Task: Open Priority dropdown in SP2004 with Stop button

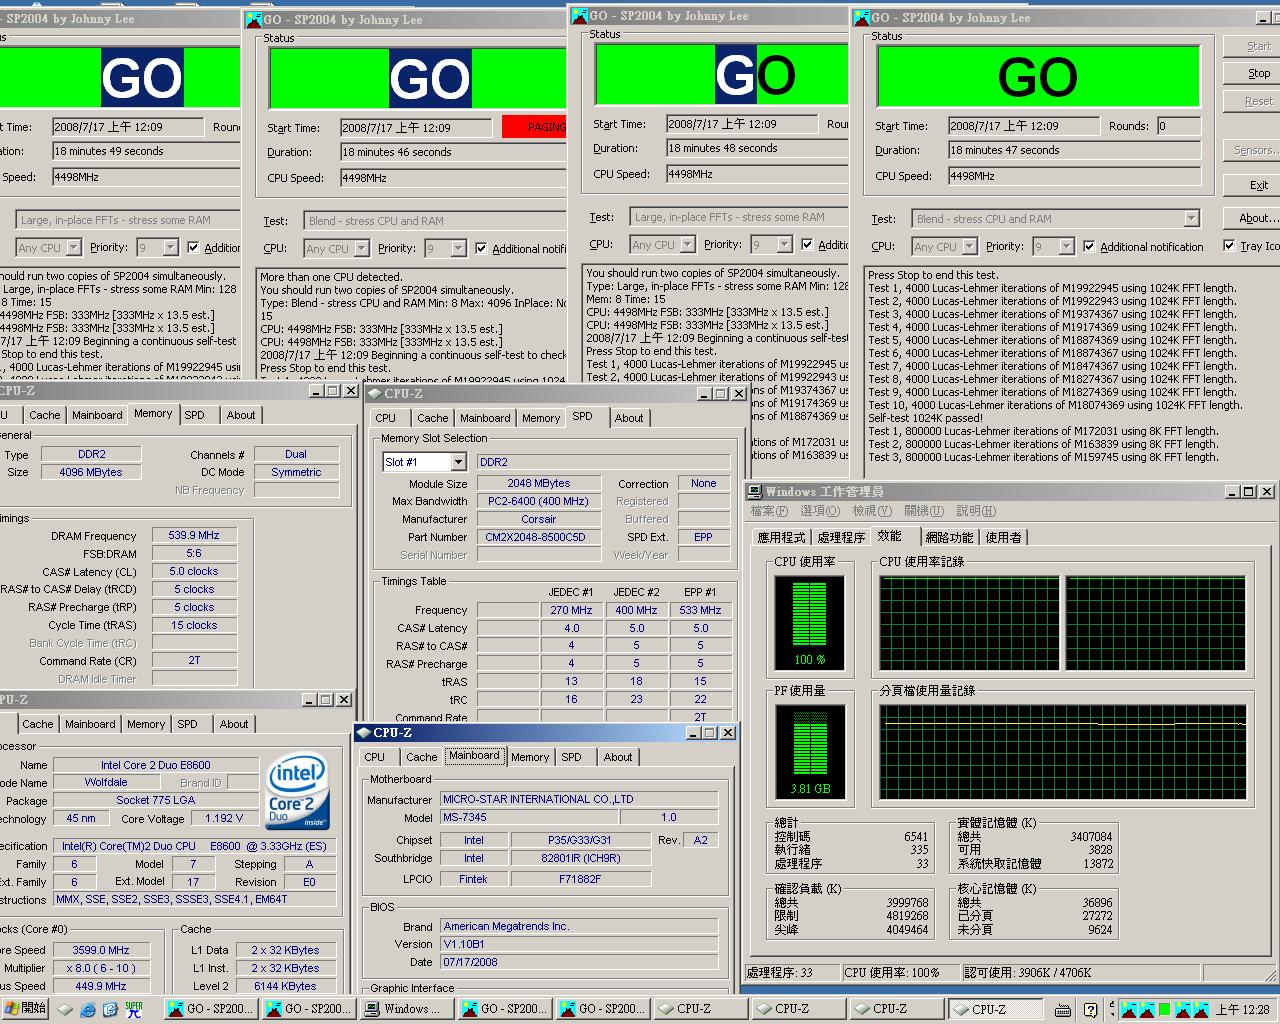Action: coord(1067,247)
